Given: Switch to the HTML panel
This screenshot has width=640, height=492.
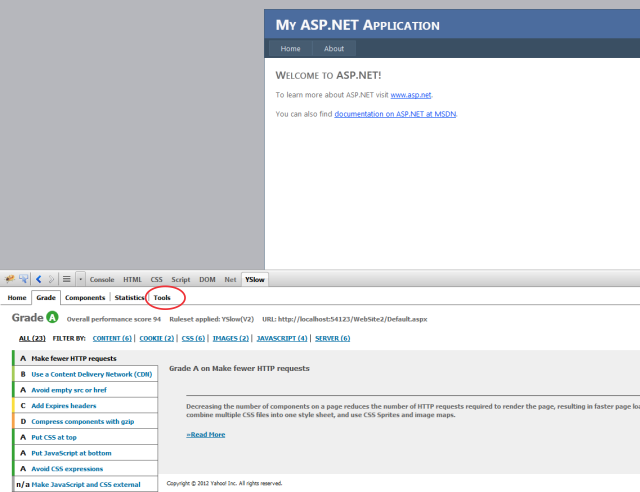Looking at the screenshot, I should pos(132,280).
